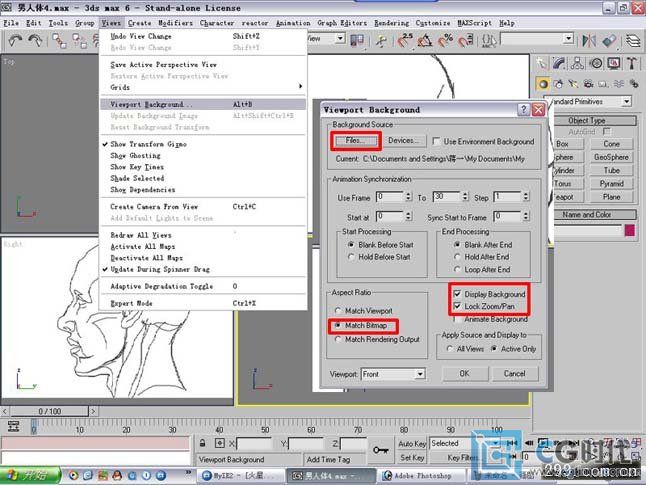Click the Select and Manipulate icon
Image resolution: width=646 pixels, height=485 pixels.
pyautogui.click(x=382, y=40)
